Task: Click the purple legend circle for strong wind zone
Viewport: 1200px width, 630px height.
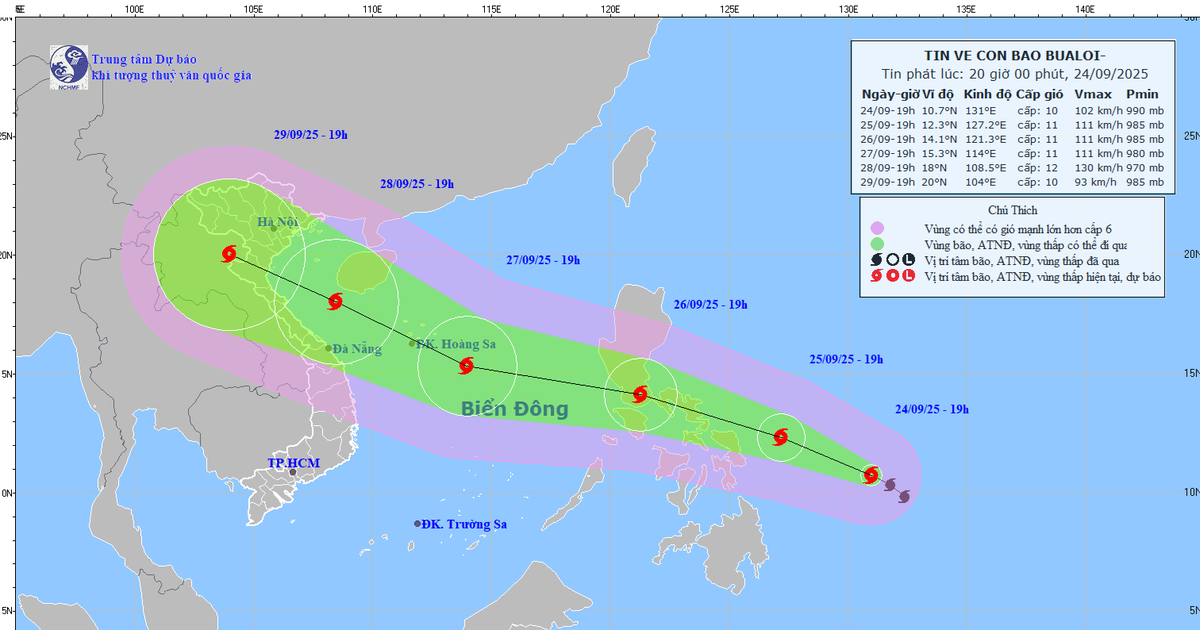Action: tap(877, 228)
